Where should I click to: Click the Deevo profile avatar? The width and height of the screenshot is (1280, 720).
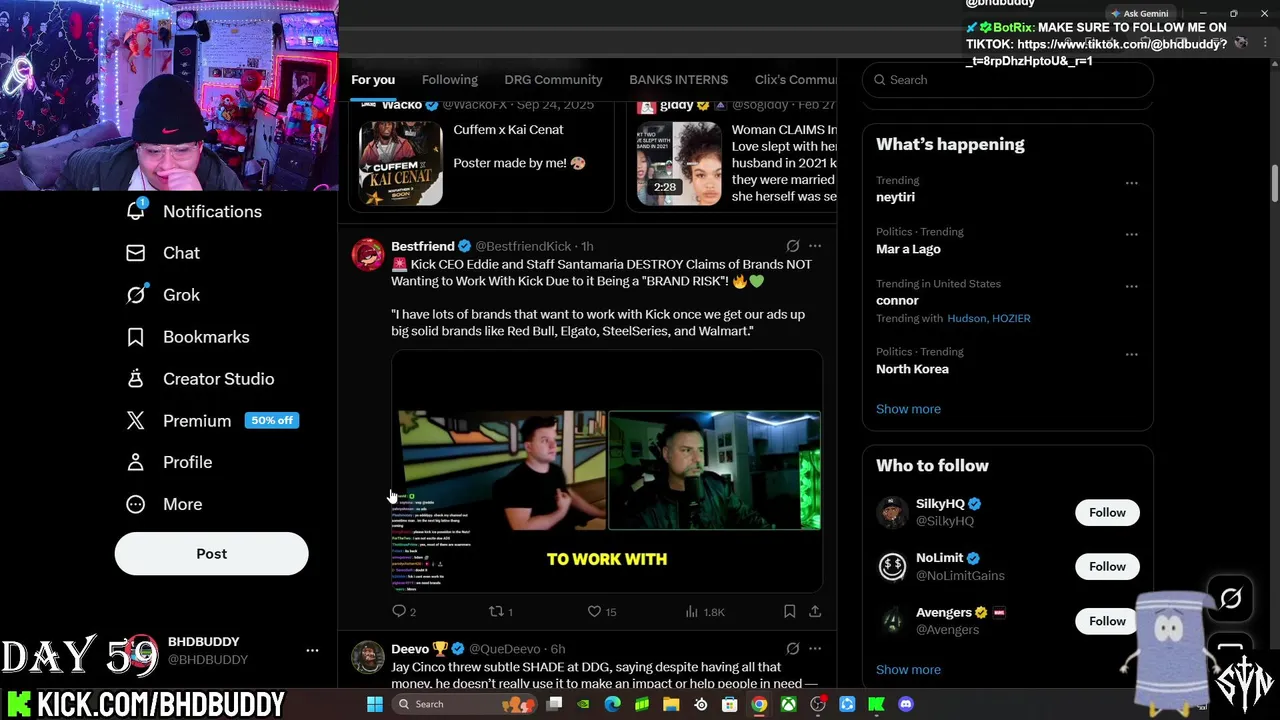click(x=368, y=657)
